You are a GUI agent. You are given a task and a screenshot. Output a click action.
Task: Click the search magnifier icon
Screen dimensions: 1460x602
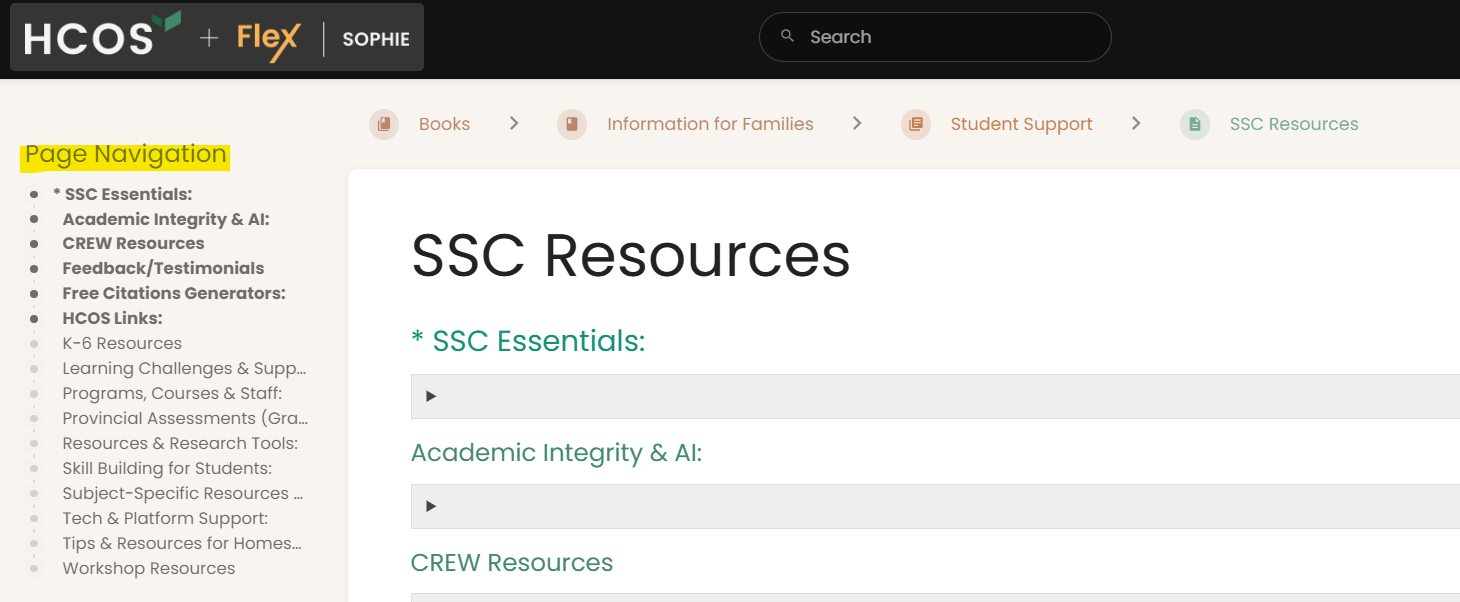pyautogui.click(x=788, y=36)
